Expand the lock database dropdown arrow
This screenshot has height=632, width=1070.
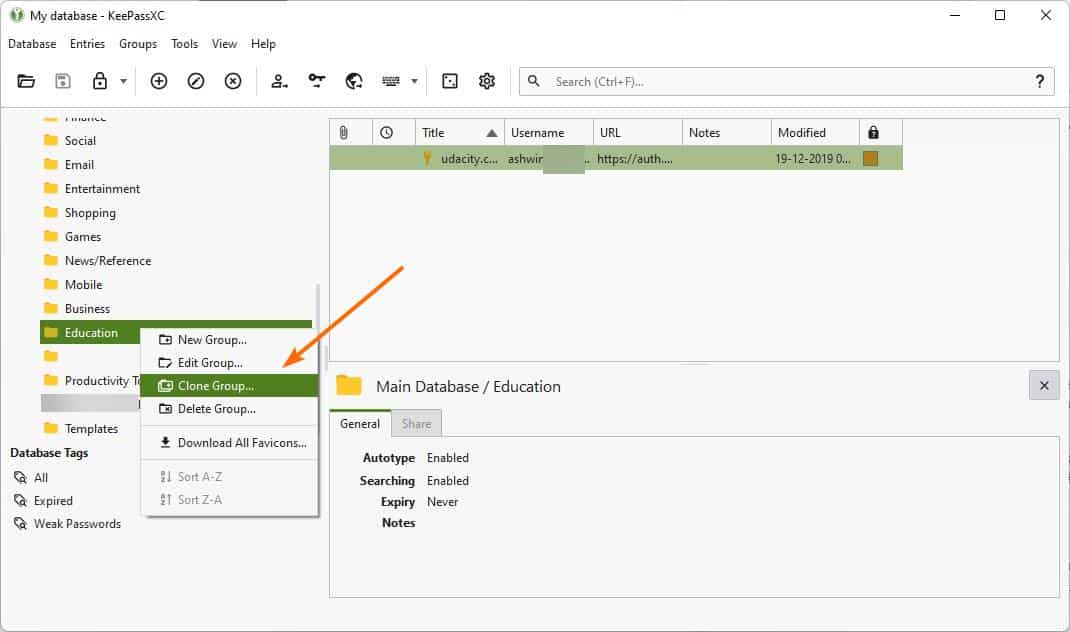pyautogui.click(x=123, y=82)
